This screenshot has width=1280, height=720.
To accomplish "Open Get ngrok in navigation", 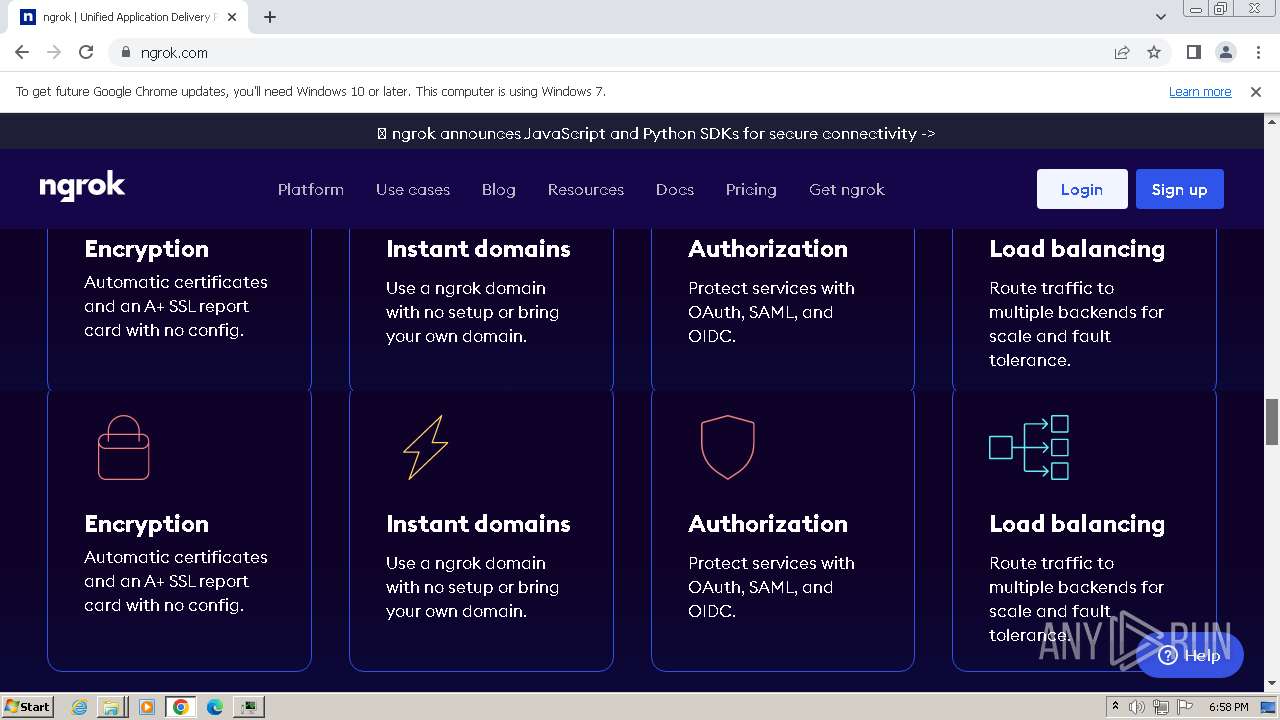I will click(x=847, y=189).
